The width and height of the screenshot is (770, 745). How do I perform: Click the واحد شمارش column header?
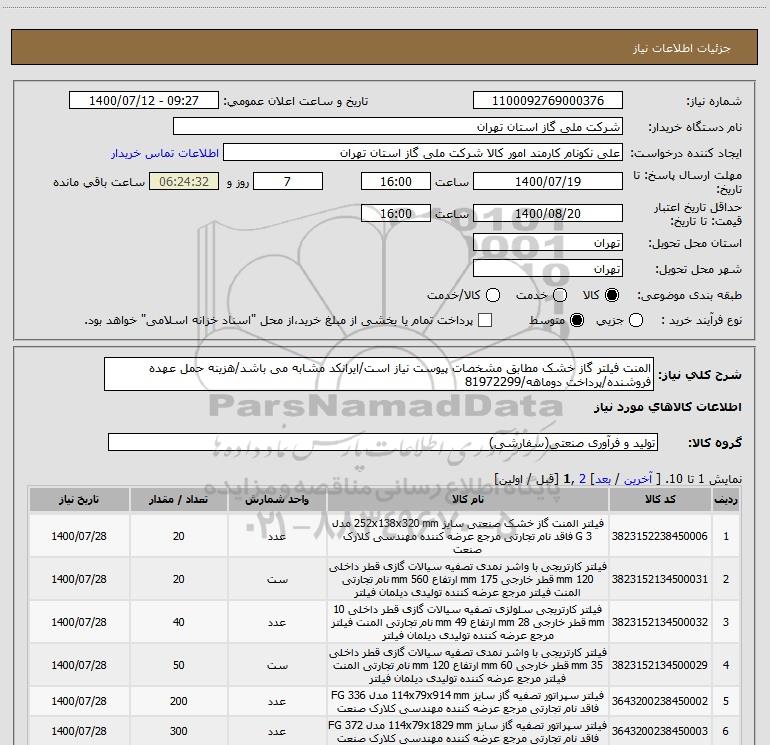point(277,499)
